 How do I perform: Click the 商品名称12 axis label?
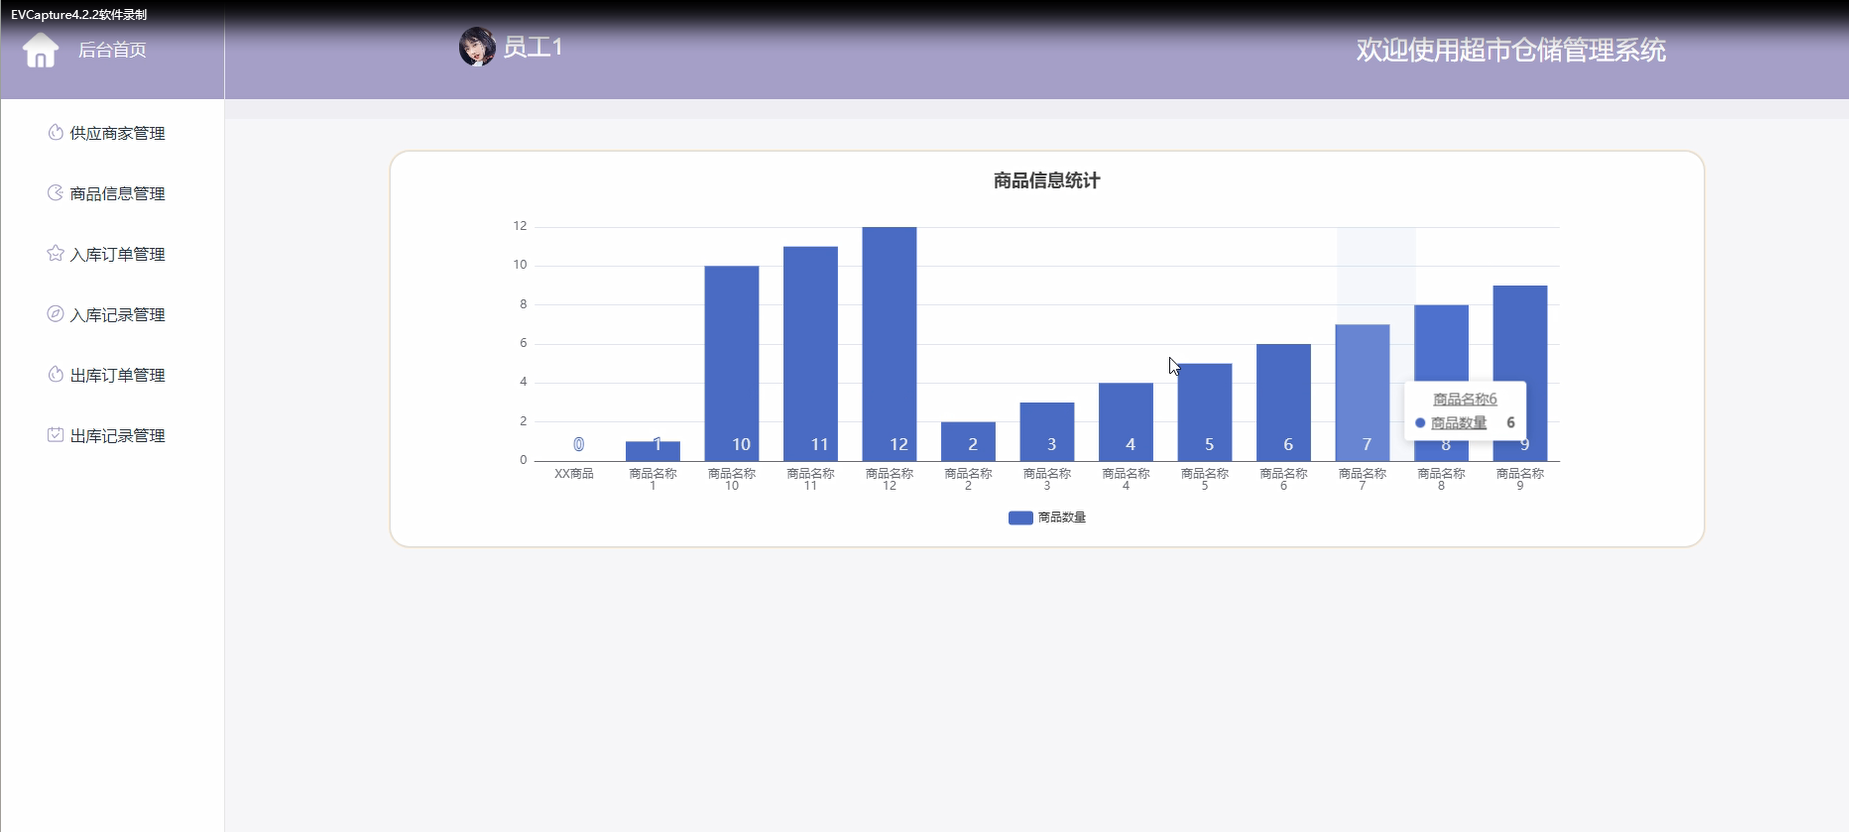point(889,479)
